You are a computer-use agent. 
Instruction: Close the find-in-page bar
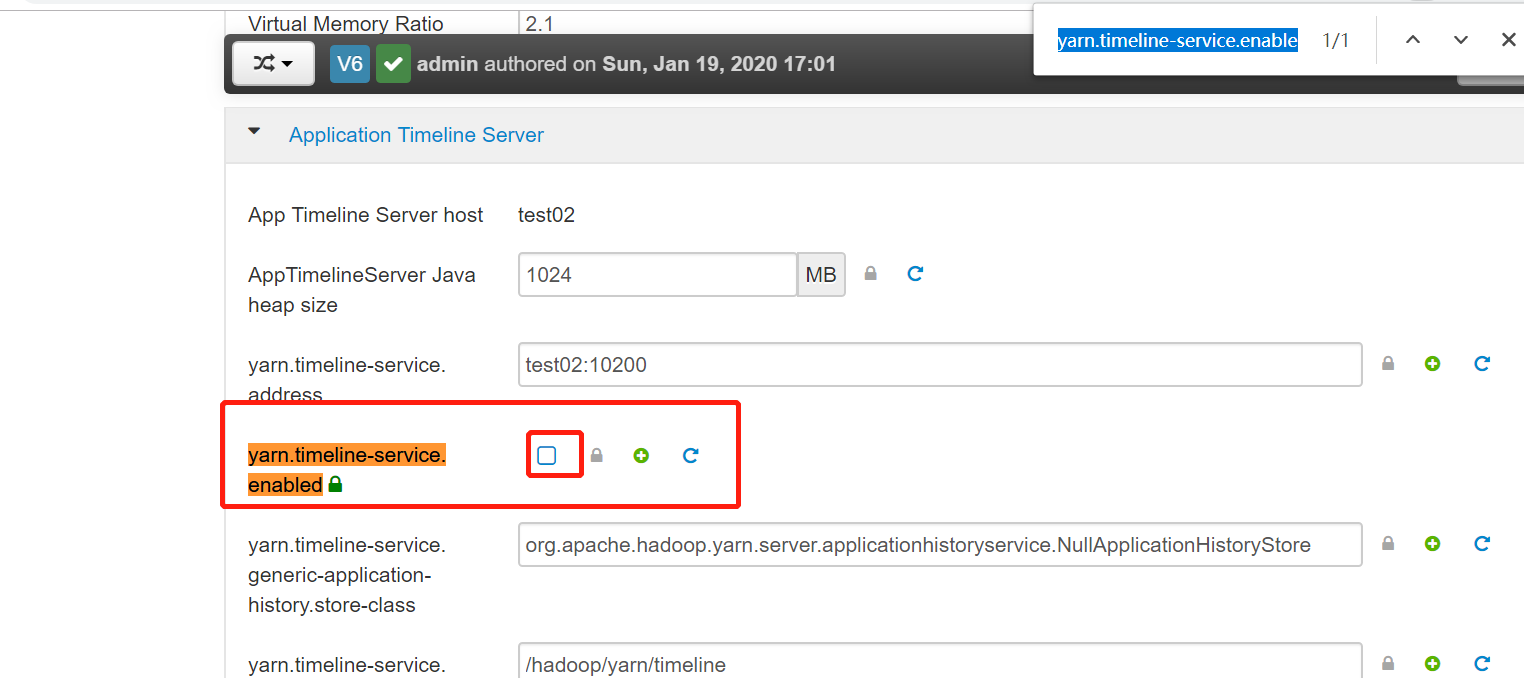[1509, 40]
